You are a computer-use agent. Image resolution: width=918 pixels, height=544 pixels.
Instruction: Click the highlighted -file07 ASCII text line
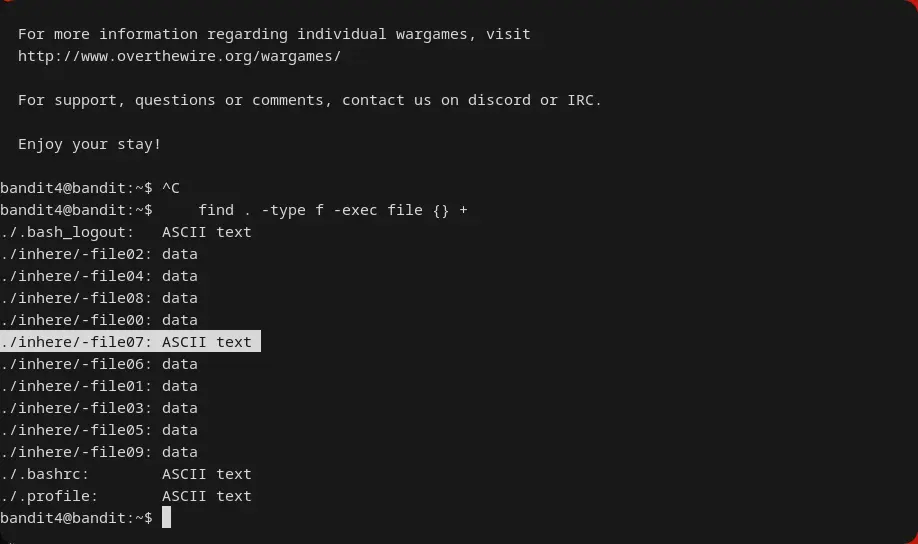[x=130, y=342]
